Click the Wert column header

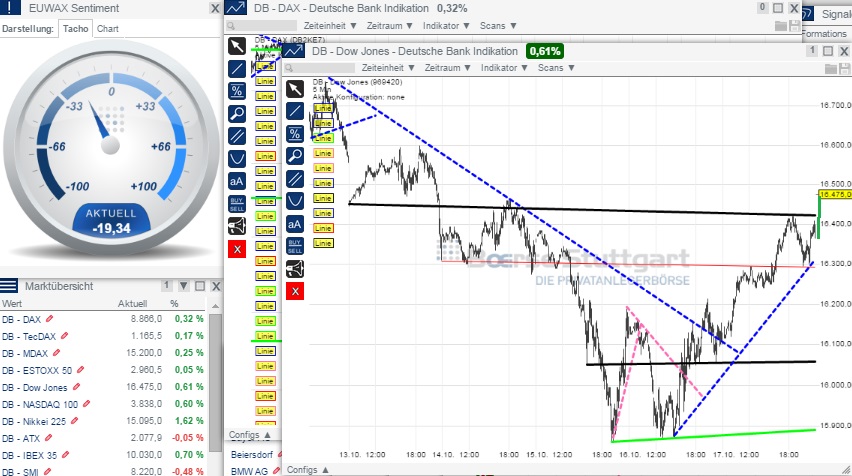tap(12, 303)
